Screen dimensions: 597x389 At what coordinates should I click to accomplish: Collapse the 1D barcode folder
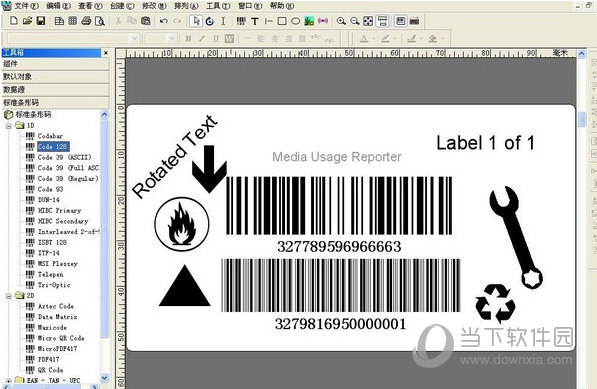pos(9,126)
